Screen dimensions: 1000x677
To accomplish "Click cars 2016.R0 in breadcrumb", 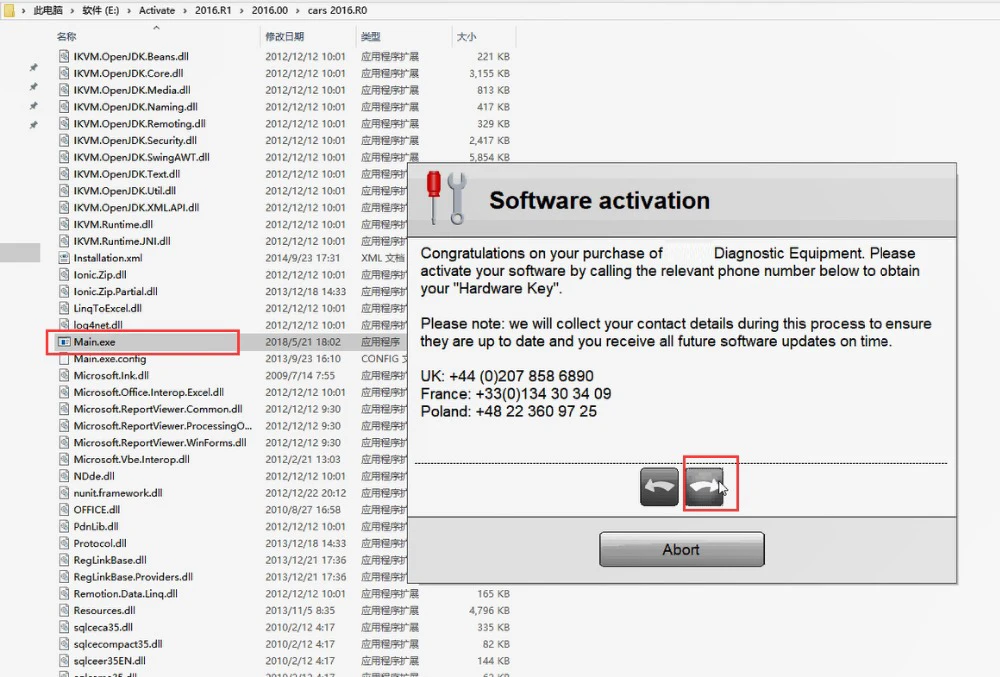I will (x=337, y=10).
